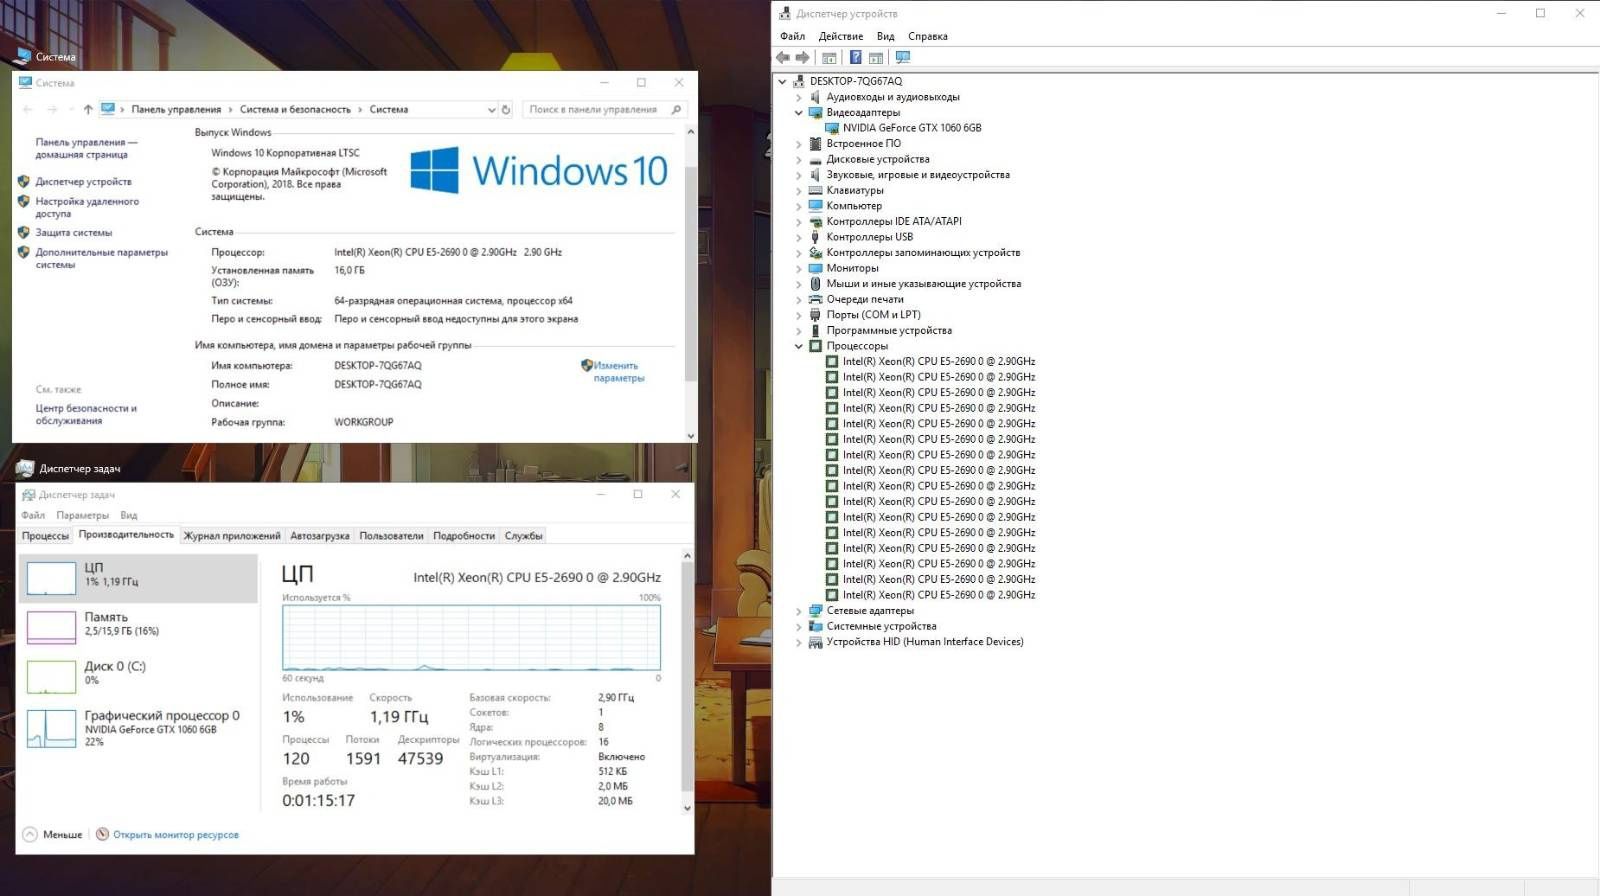The width and height of the screenshot is (1600, 896).
Task: Click the Меньше collapse arrow icon
Action: coord(30,834)
